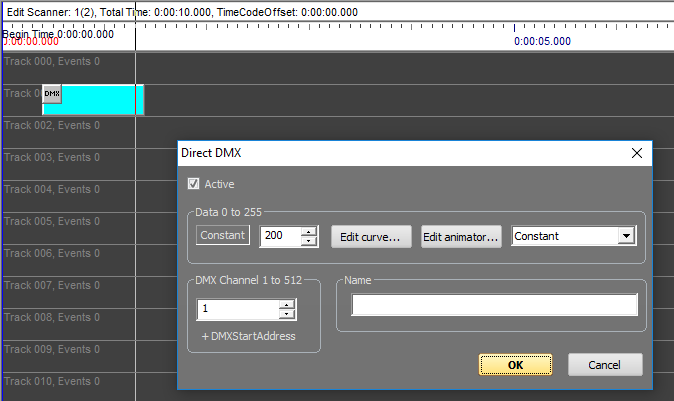Viewport: 674px width, 401px height.
Task: Open the Edit curve dialog
Action: (x=370, y=237)
